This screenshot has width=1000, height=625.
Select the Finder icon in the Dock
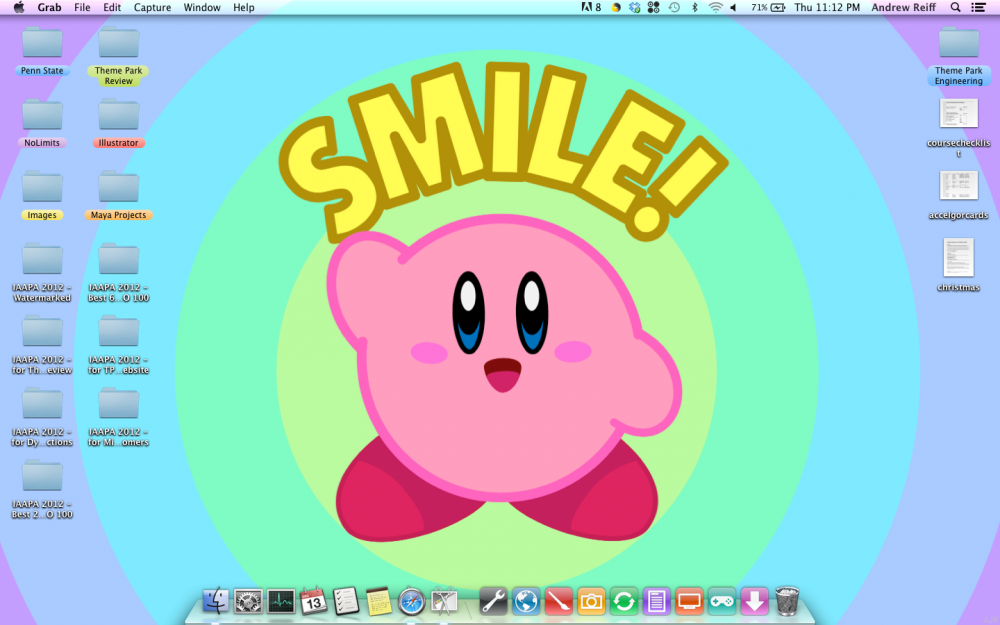(215, 602)
